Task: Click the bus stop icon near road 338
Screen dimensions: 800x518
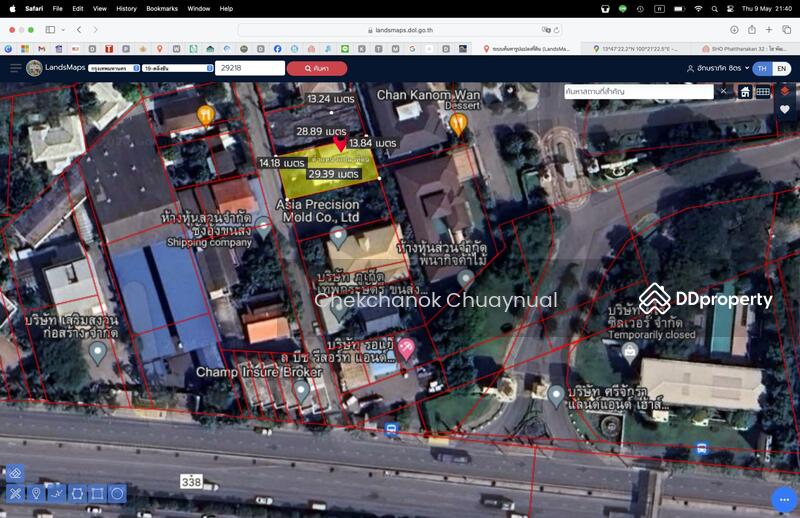Action: [x=392, y=430]
